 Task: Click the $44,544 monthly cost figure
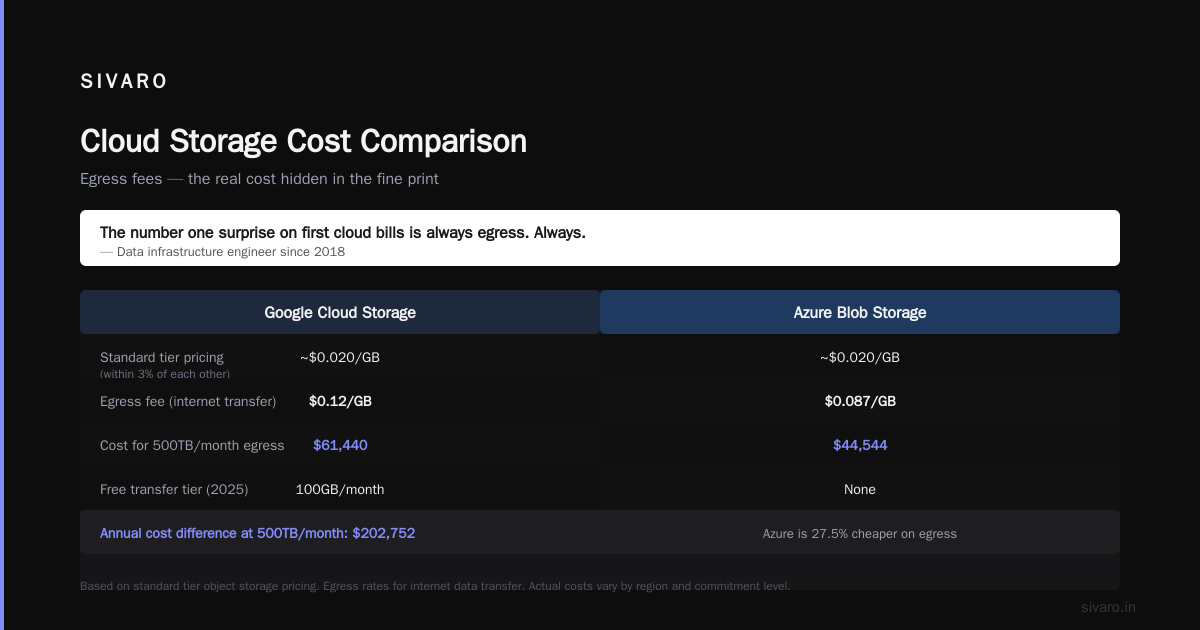coord(860,445)
